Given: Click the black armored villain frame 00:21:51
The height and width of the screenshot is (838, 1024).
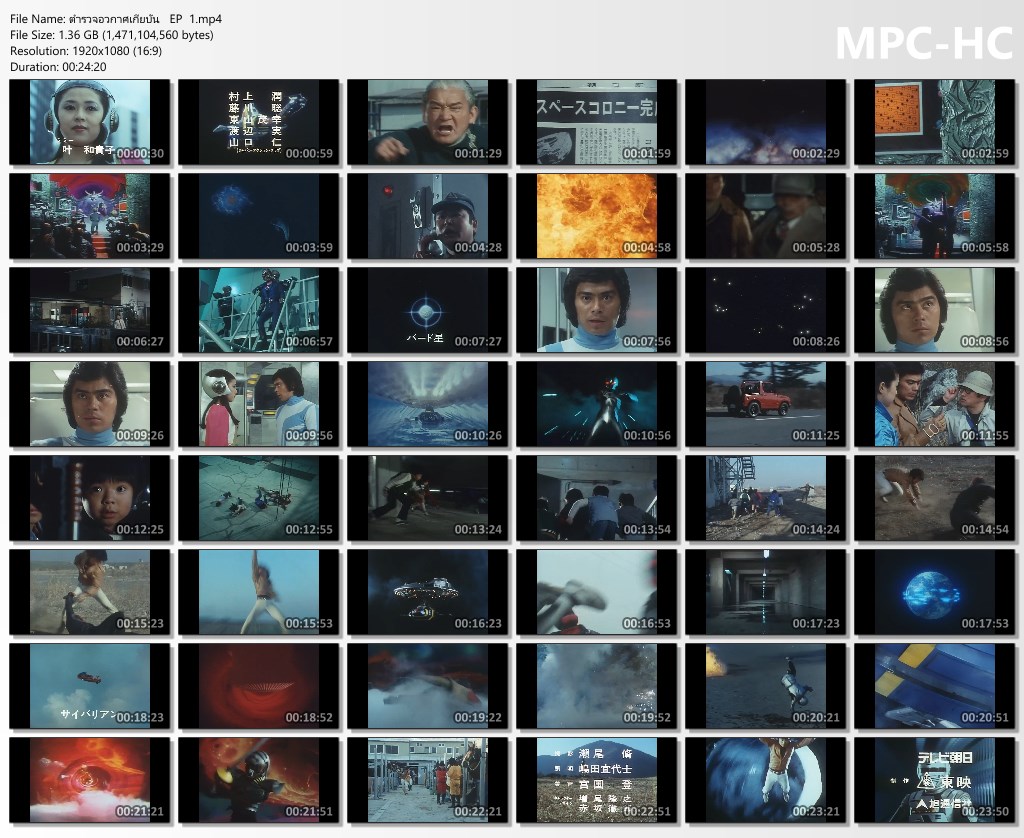Looking at the screenshot, I should click(x=259, y=781).
